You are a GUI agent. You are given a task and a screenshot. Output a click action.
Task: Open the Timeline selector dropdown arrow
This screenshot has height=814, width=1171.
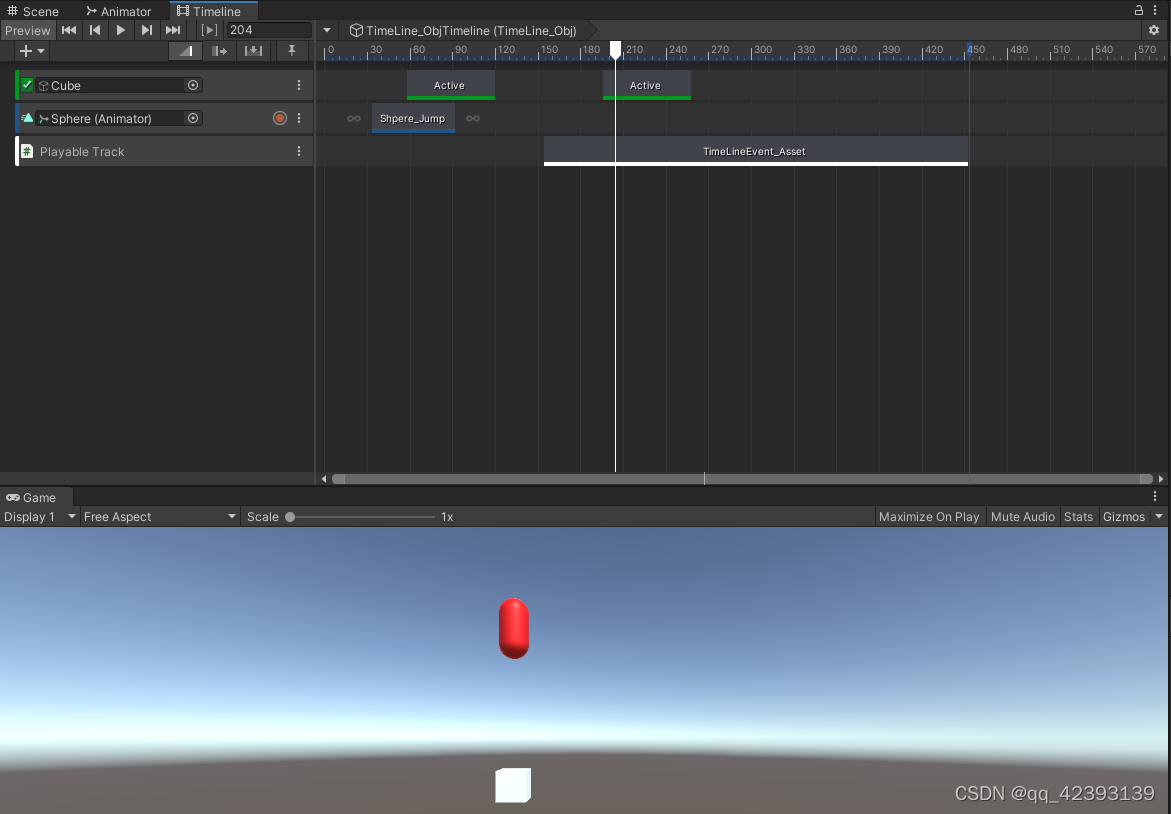pos(326,31)
